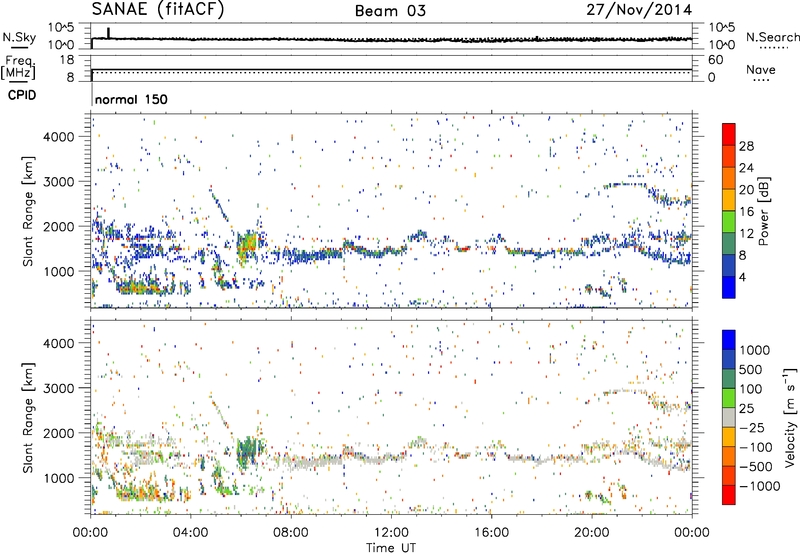800x554 pixels.
Task: Click the 25 tick on the Velocity colorbar
Action: [x=747, y=408]
